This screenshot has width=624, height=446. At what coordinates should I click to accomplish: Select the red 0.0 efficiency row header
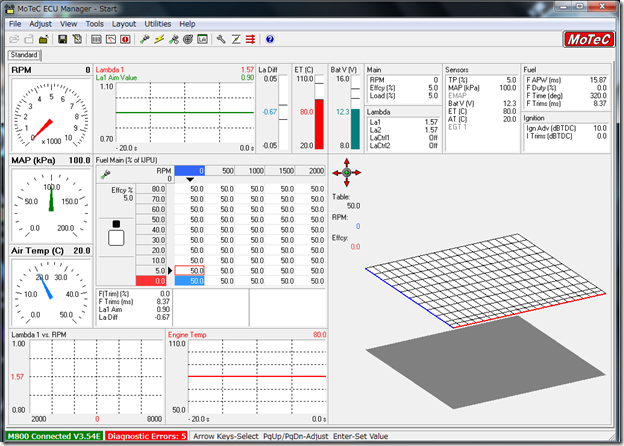tap(151, 281)
